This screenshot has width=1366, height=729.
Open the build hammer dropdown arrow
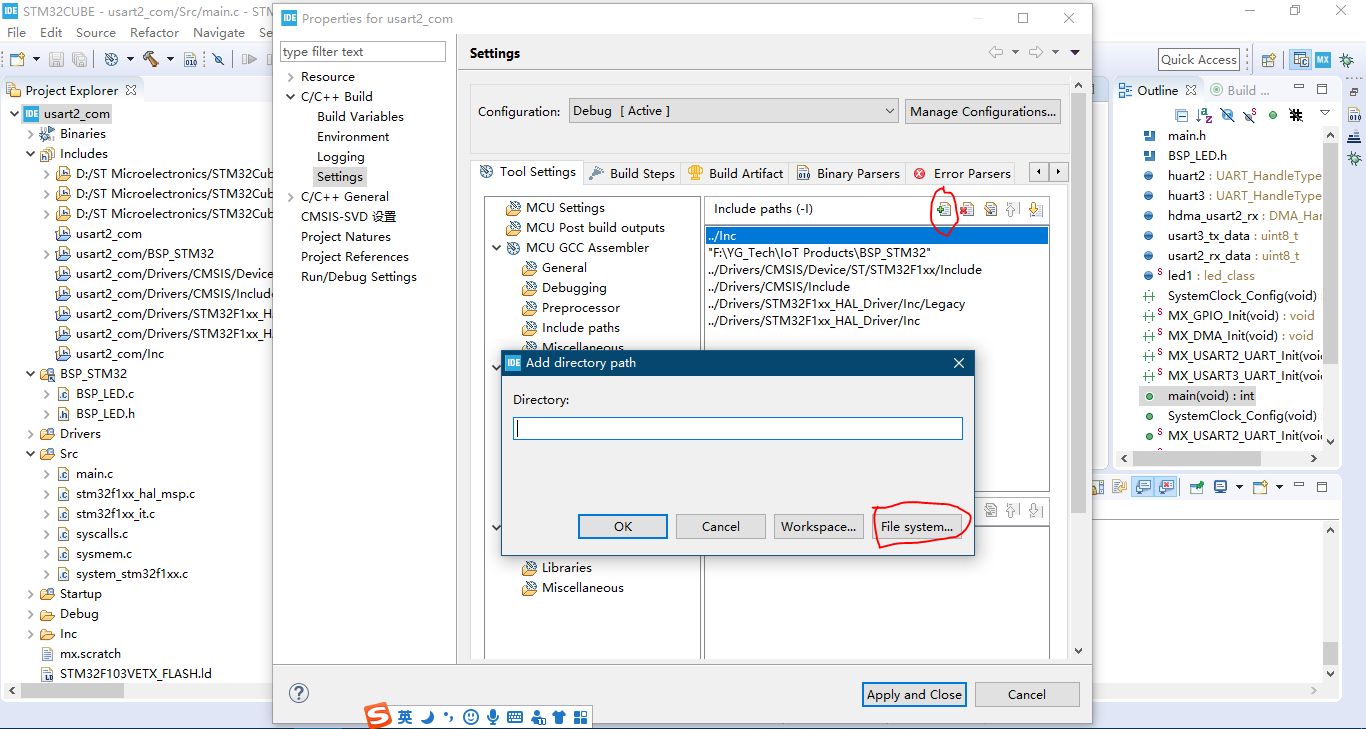click(170, 60)
